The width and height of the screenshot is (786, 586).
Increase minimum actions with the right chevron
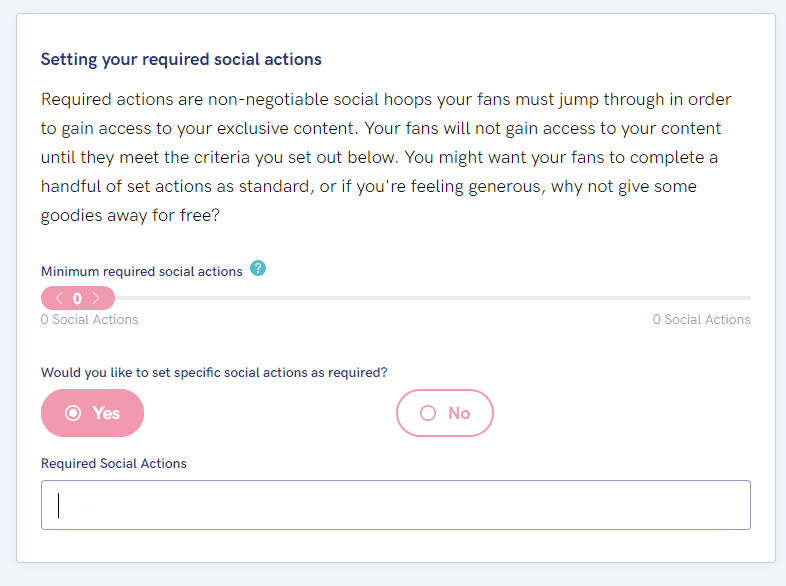pos(96,298)
